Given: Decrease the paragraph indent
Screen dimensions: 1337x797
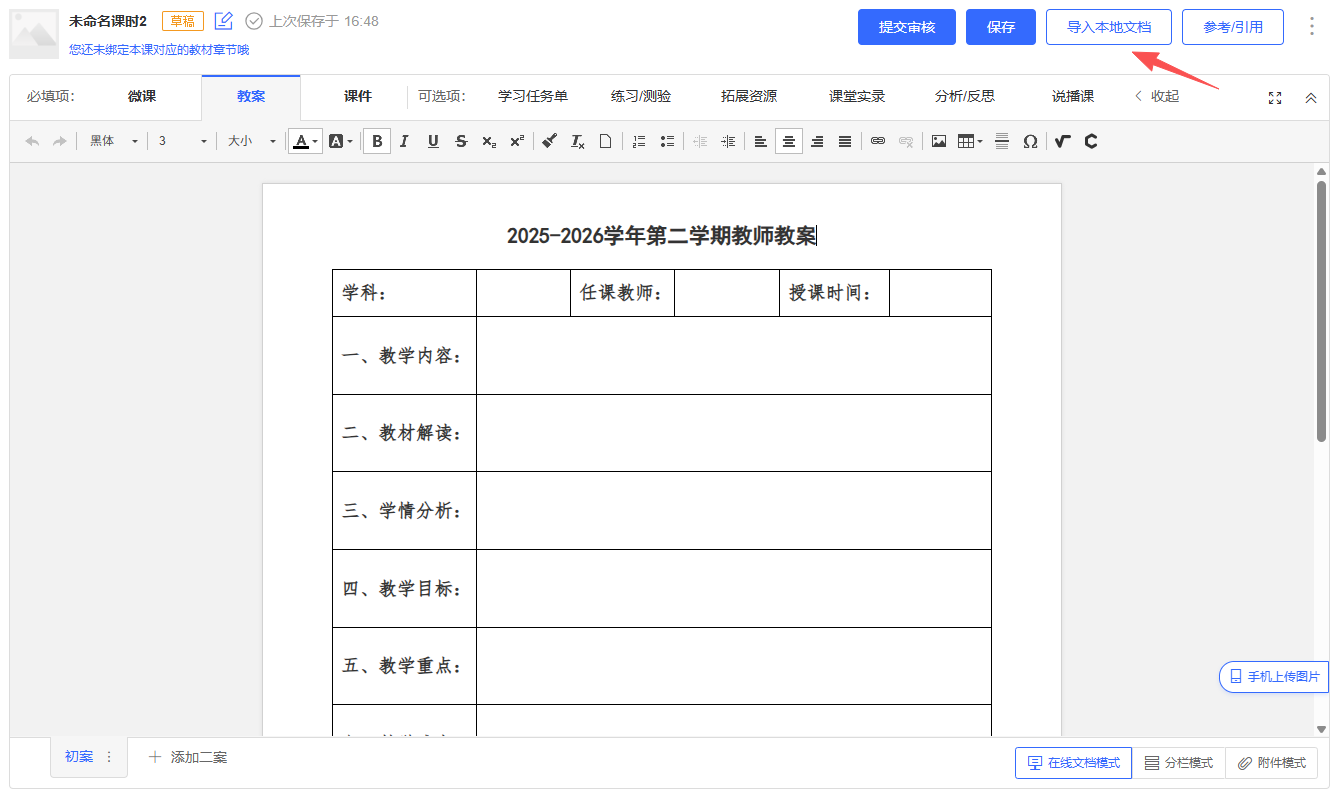Looking at the screenshot, I should pyautogui.click(x=700, y=142).
